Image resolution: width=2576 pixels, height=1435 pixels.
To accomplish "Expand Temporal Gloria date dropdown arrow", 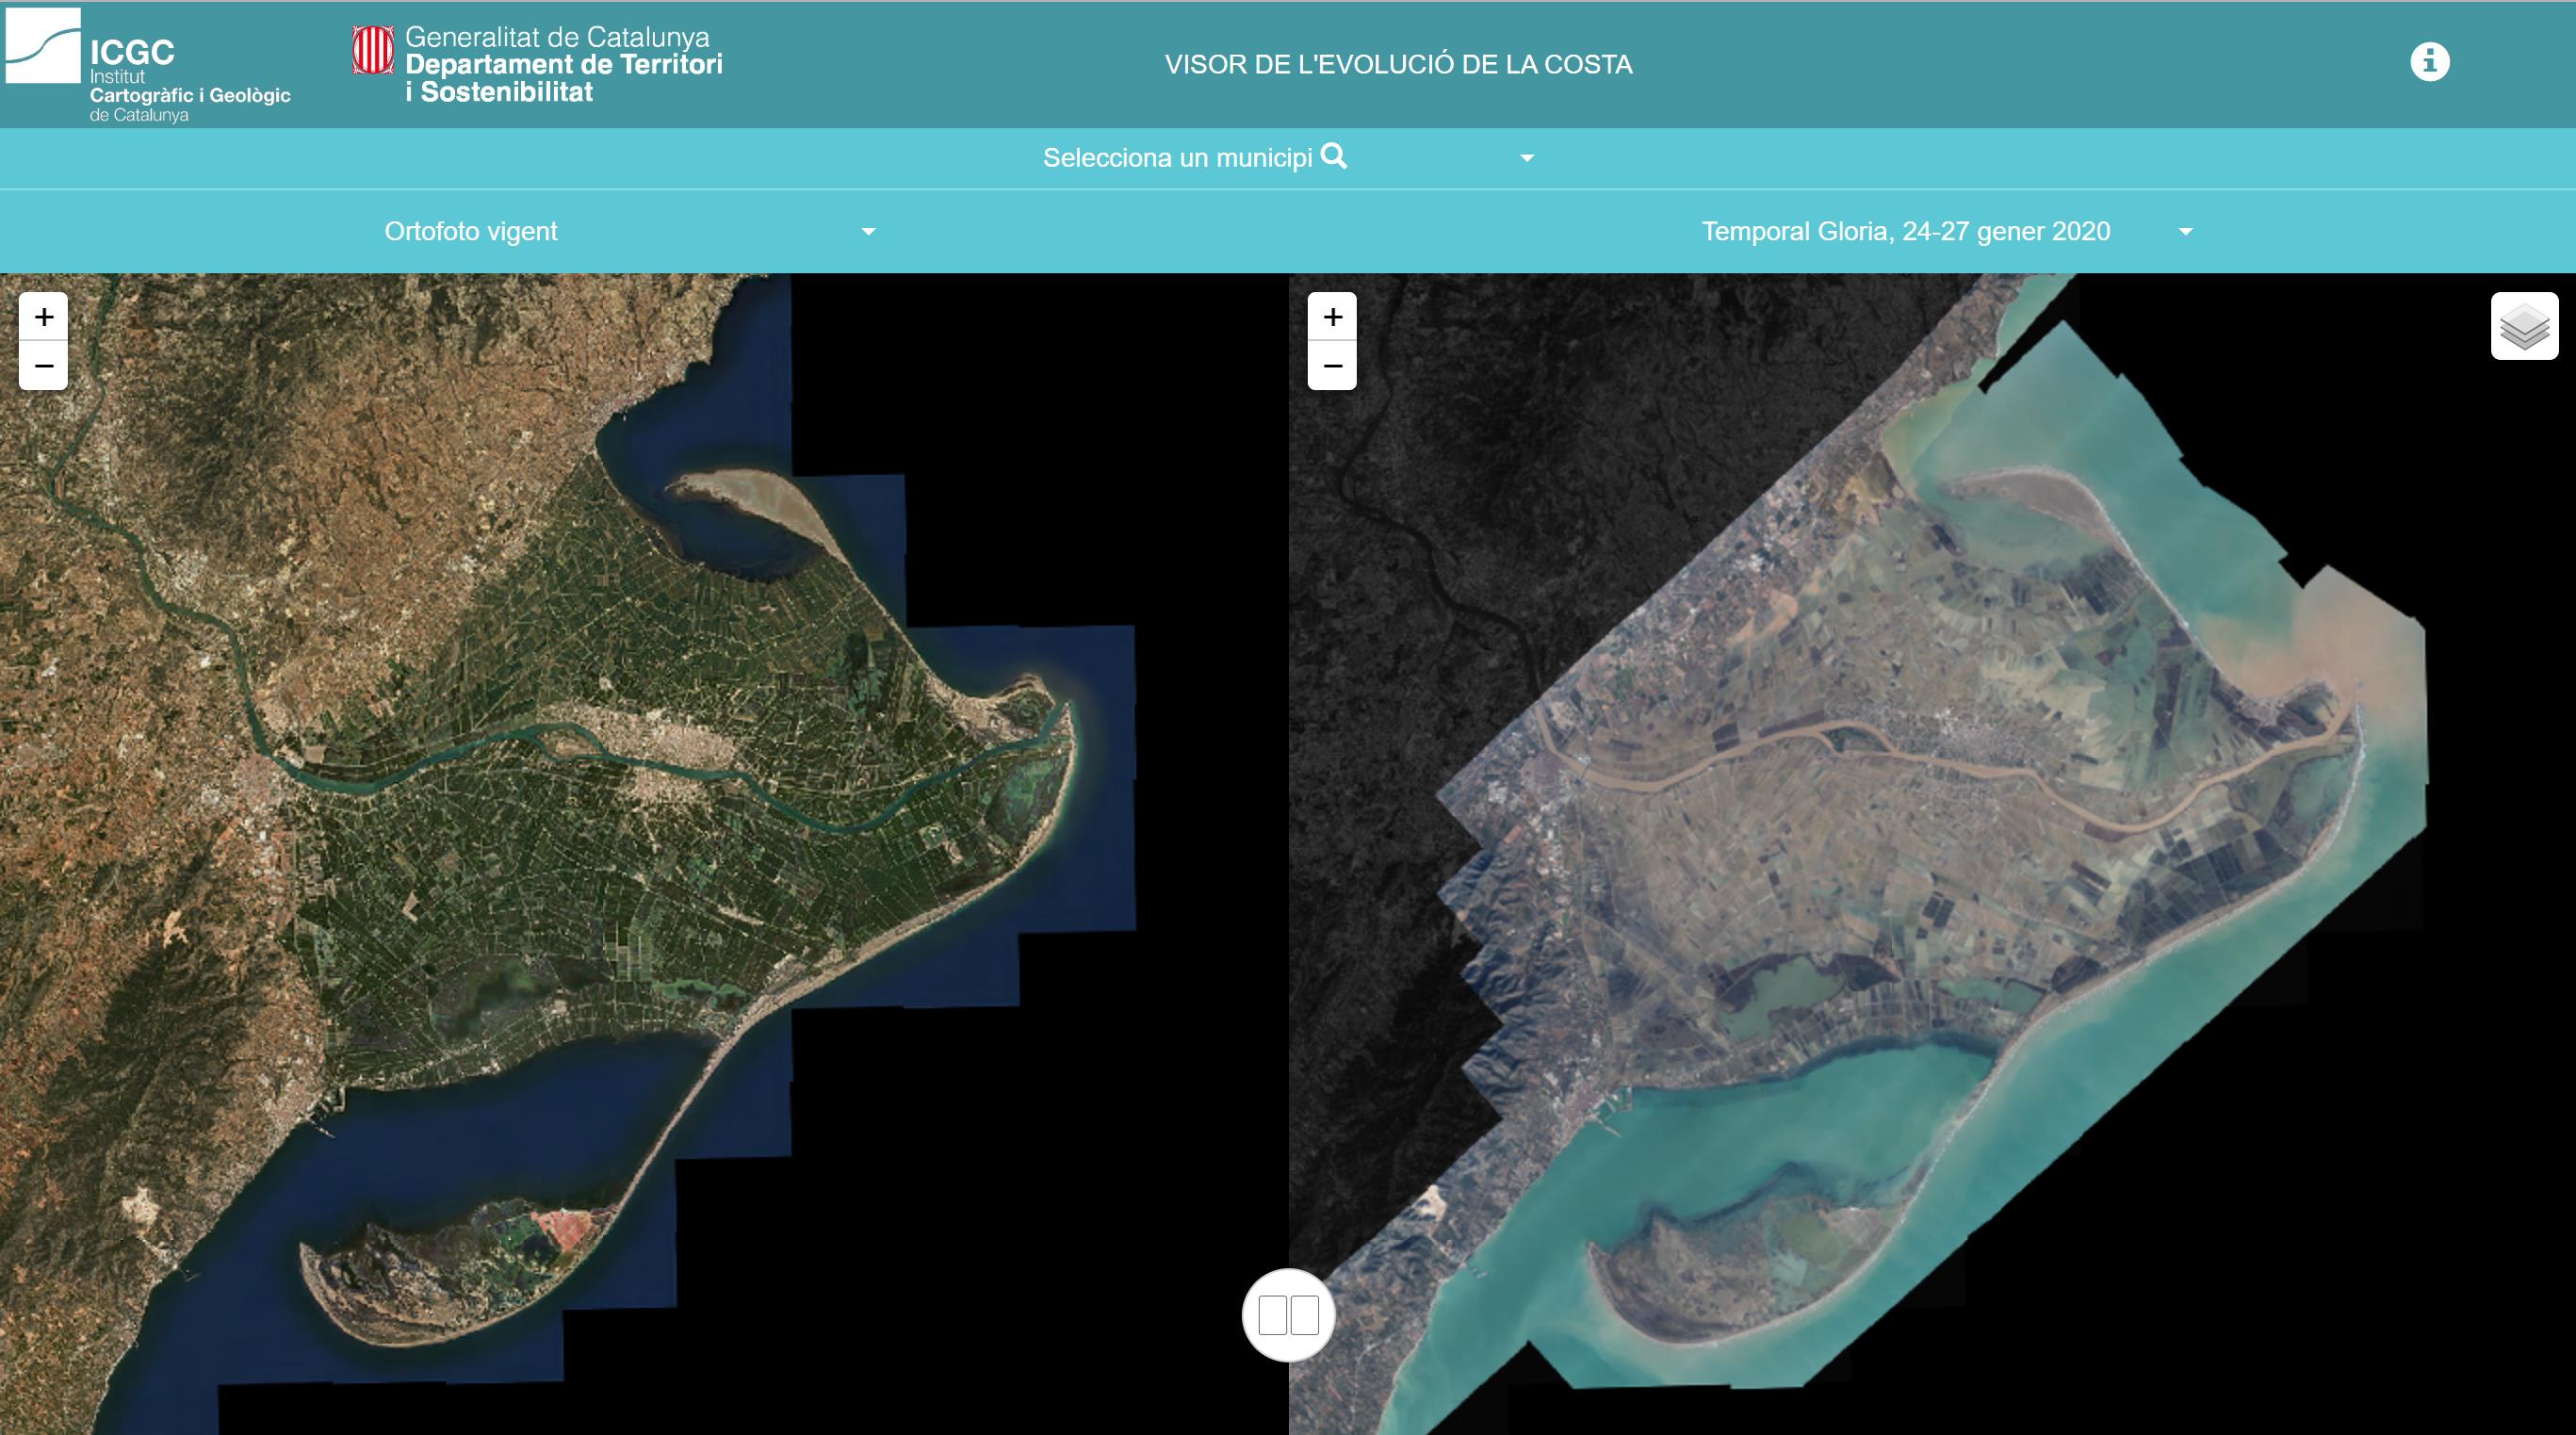I will pyautogui.click(x=2185, y=232).
